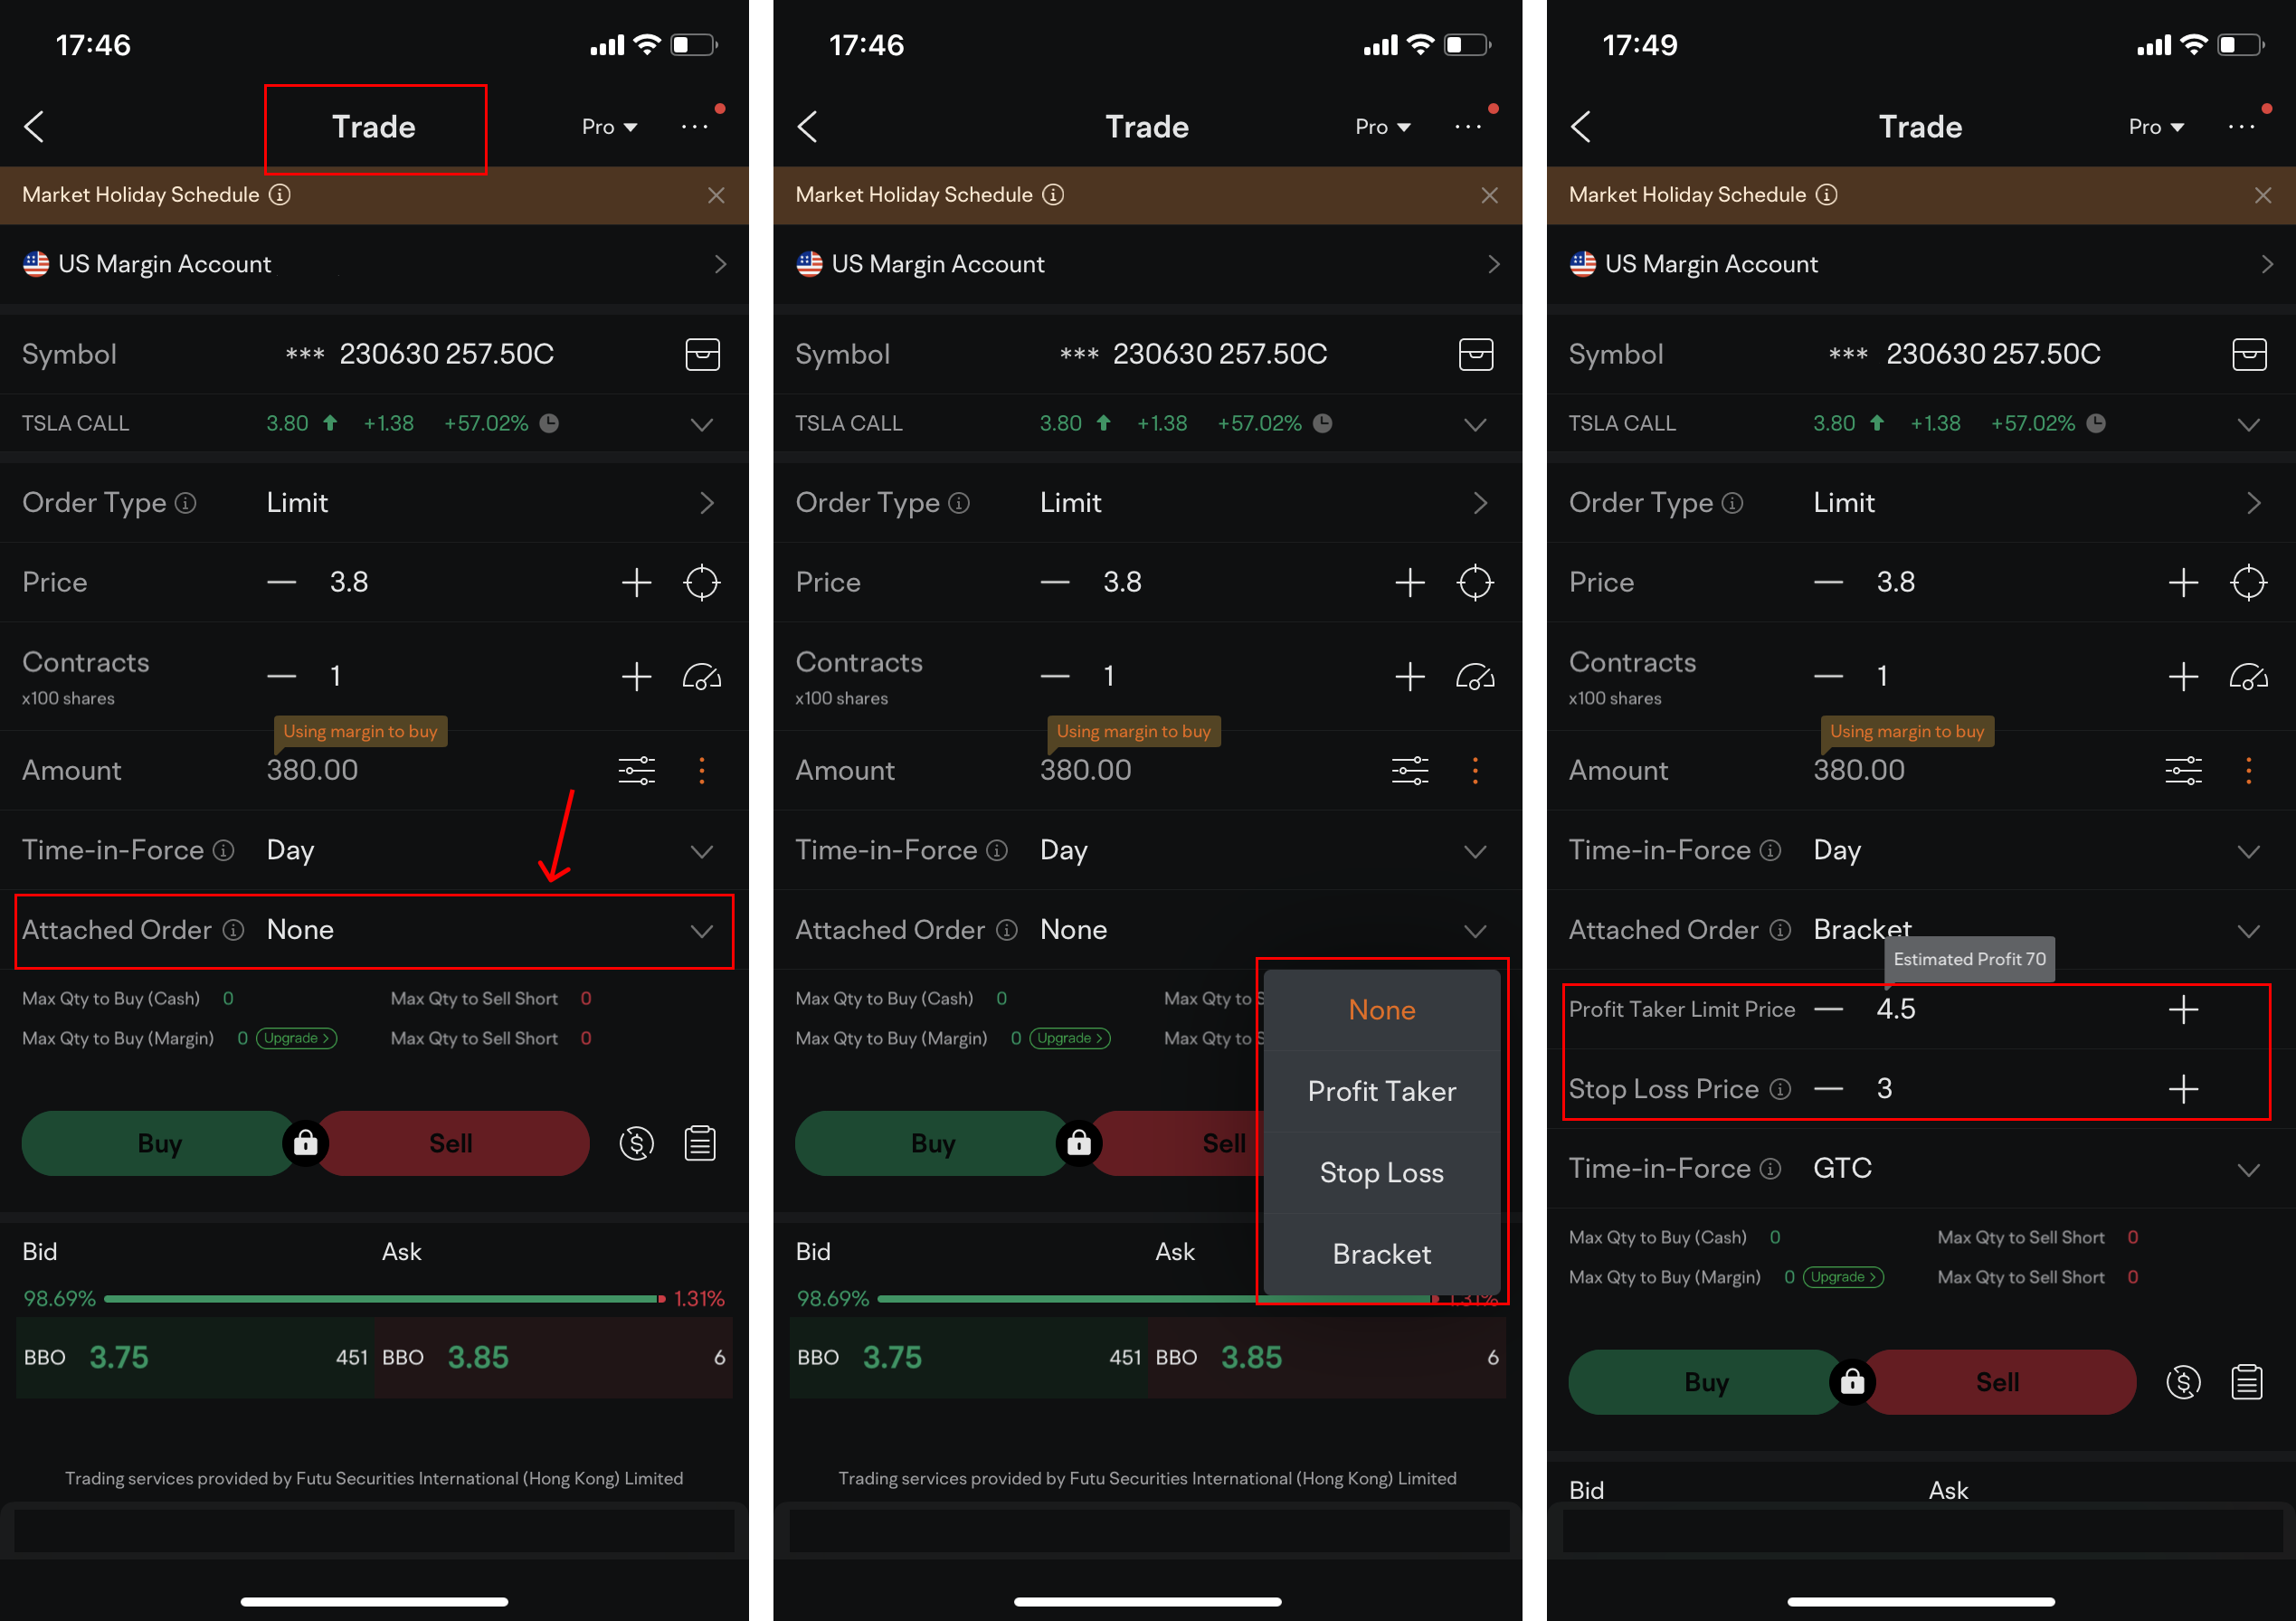This screenshot has height=1621, width=2296.
Task: Tap the green Upgrade link
Action: click(x=296, y=1038)
